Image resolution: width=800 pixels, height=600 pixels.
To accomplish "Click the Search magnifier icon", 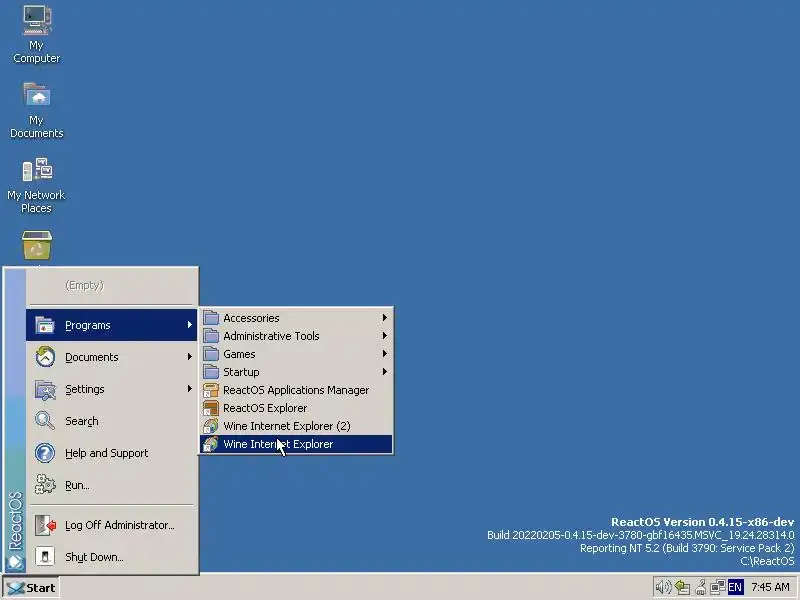I will (x=45, y=421).
